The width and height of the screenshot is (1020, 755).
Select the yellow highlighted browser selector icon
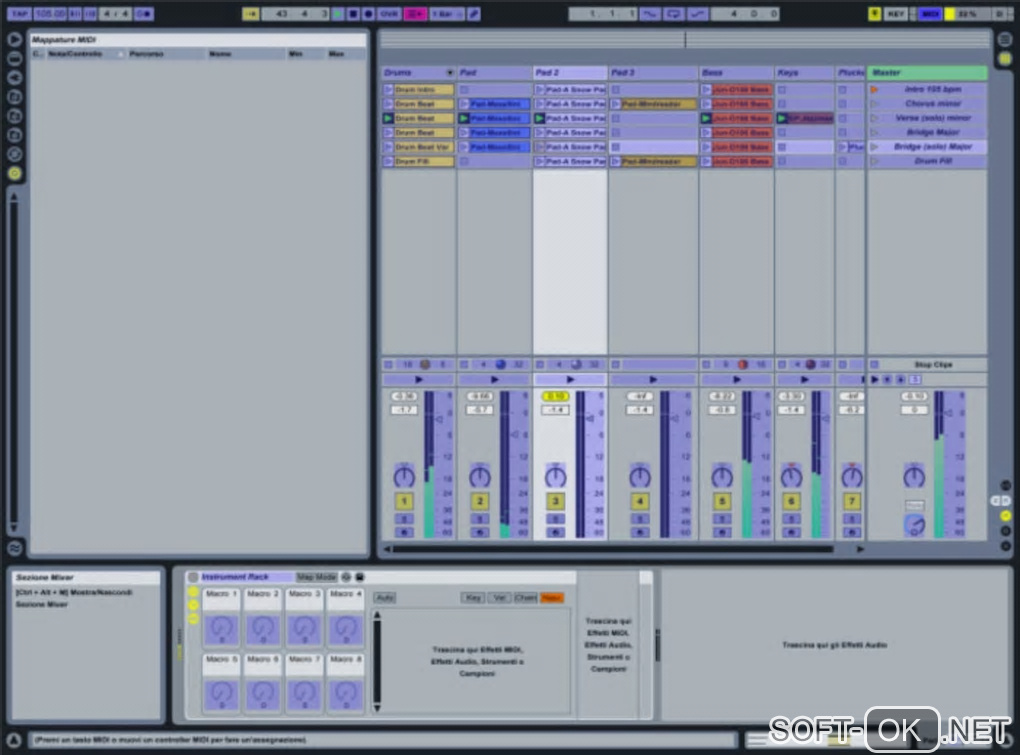point(14,173)
